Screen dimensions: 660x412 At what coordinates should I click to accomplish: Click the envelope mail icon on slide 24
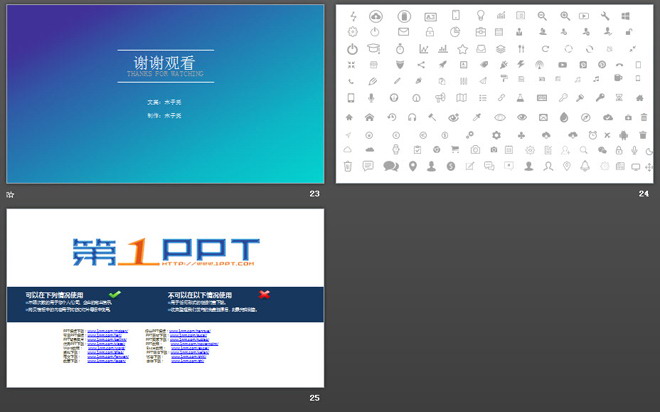click(x=403, y=32)
